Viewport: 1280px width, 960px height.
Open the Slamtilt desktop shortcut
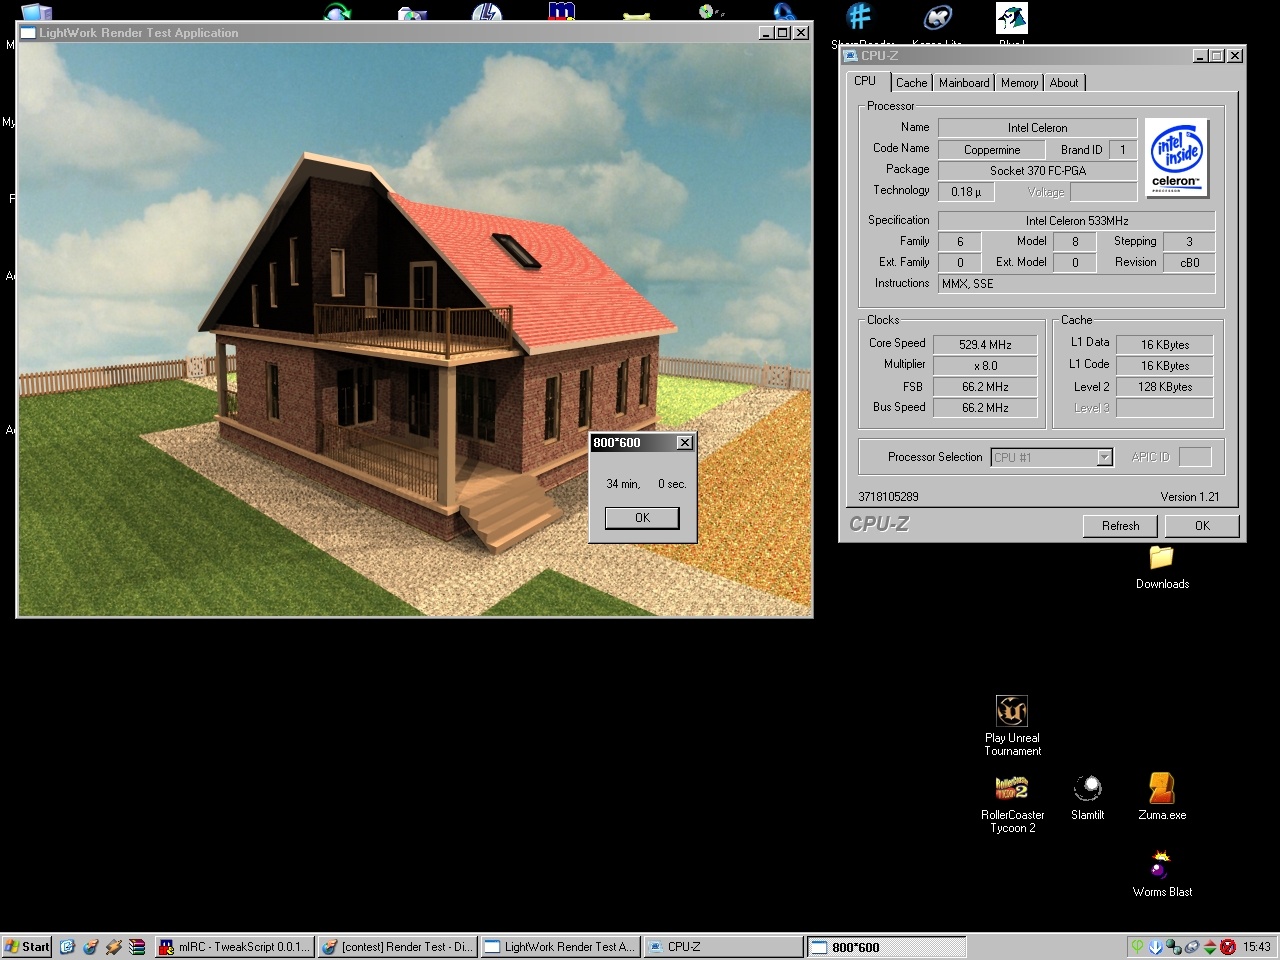(1087, 797)
